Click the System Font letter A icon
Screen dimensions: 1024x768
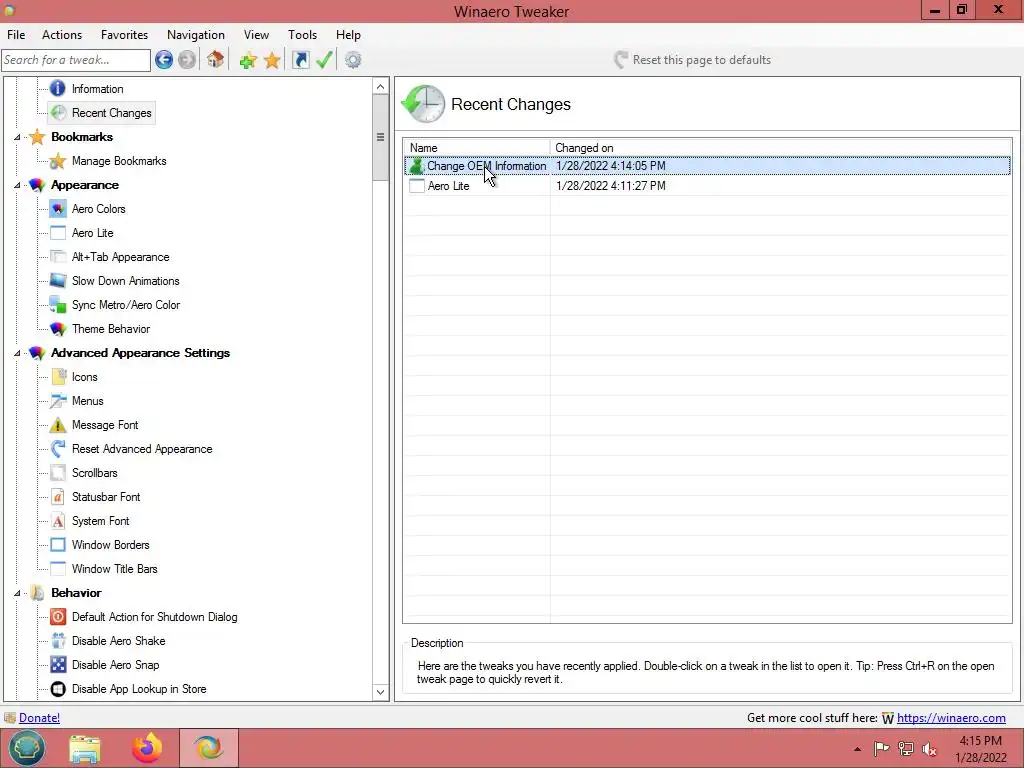pos(57,521)
